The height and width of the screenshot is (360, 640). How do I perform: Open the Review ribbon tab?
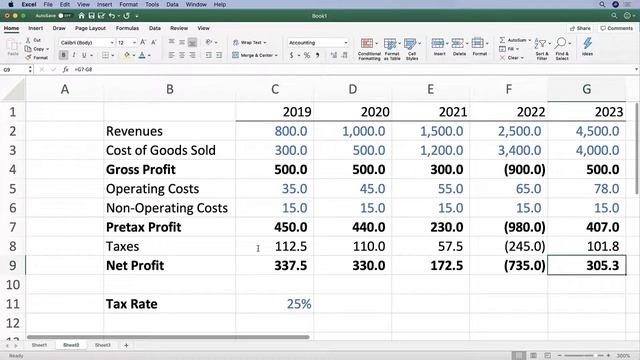[x=179, y=28]
